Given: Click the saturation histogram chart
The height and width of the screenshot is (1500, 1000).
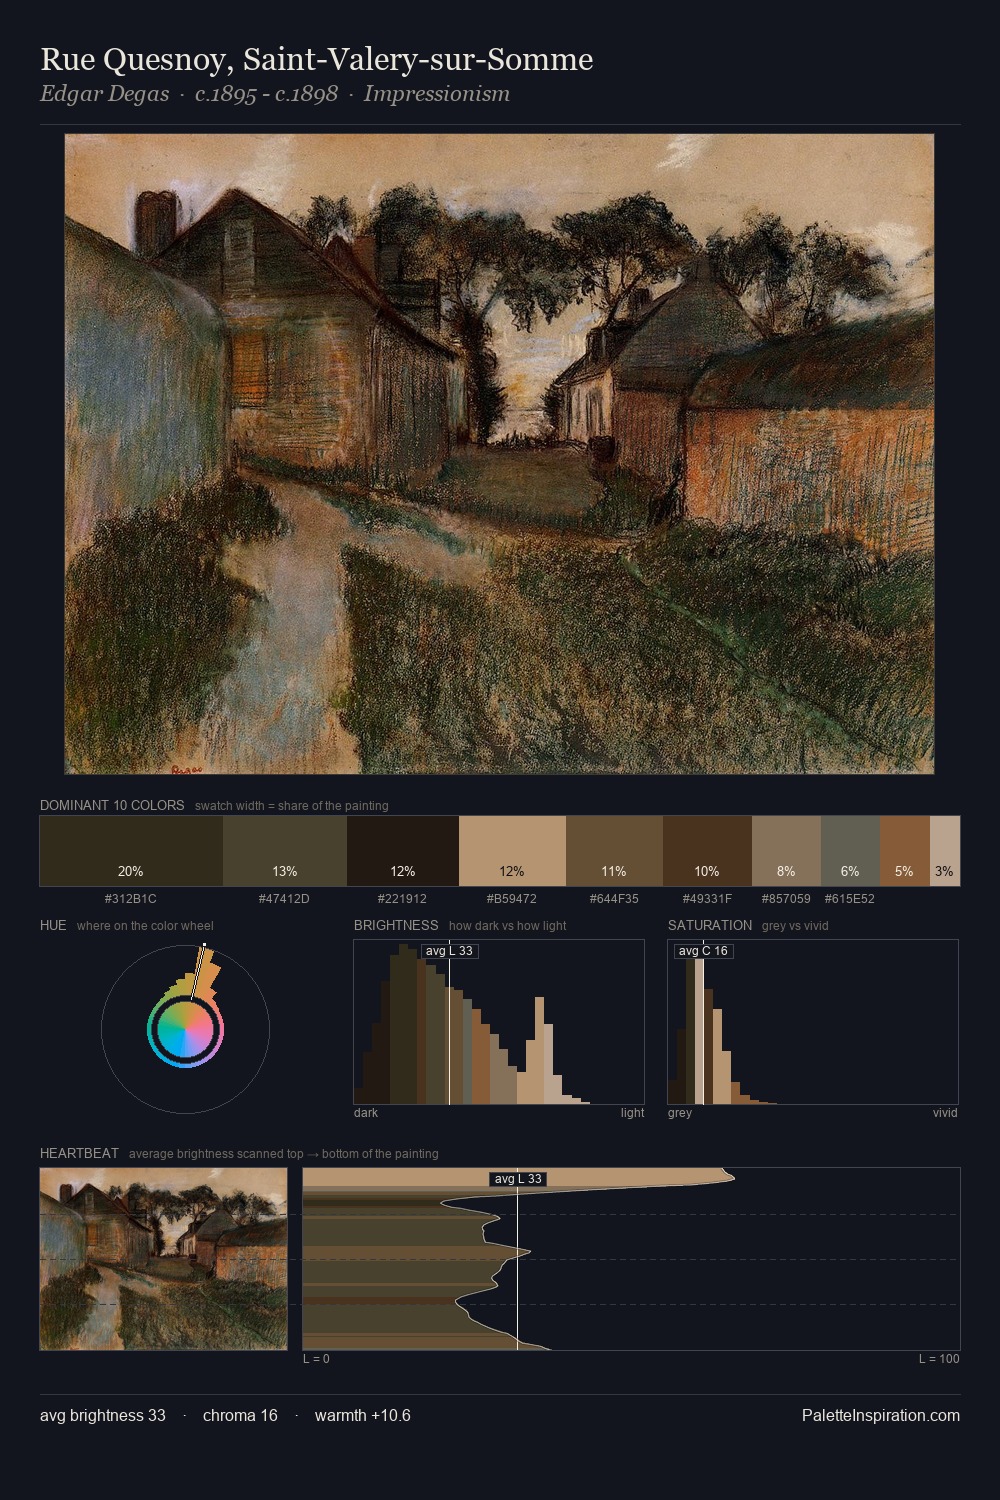Looking at the screenshot, I should 813,1022.
